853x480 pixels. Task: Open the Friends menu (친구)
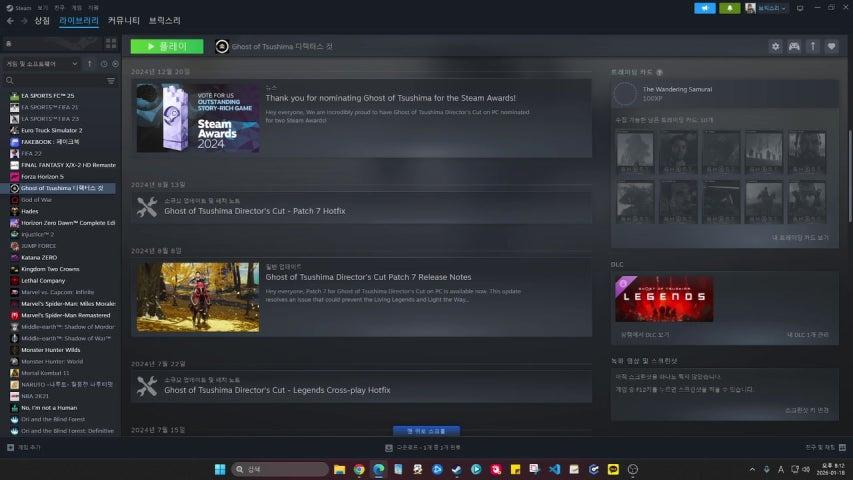(x=60, y=8)
